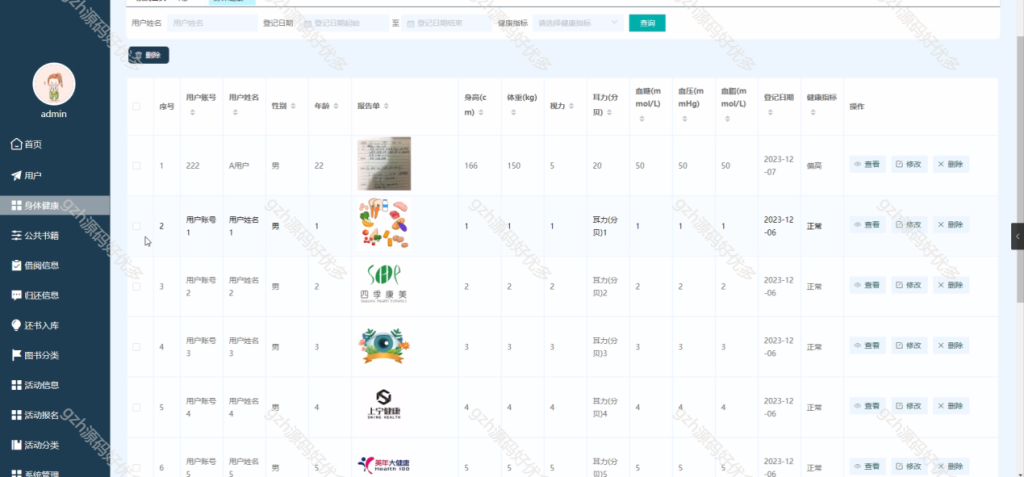Image resolution: width=1024 pixels, height=477 pixels.
Task: Click 修改 for row 1 (A用户)
Action: click(909, 164)
